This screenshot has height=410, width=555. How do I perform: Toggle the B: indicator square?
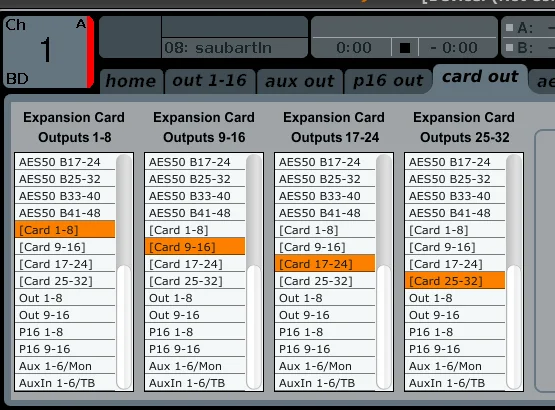[509, 47]
